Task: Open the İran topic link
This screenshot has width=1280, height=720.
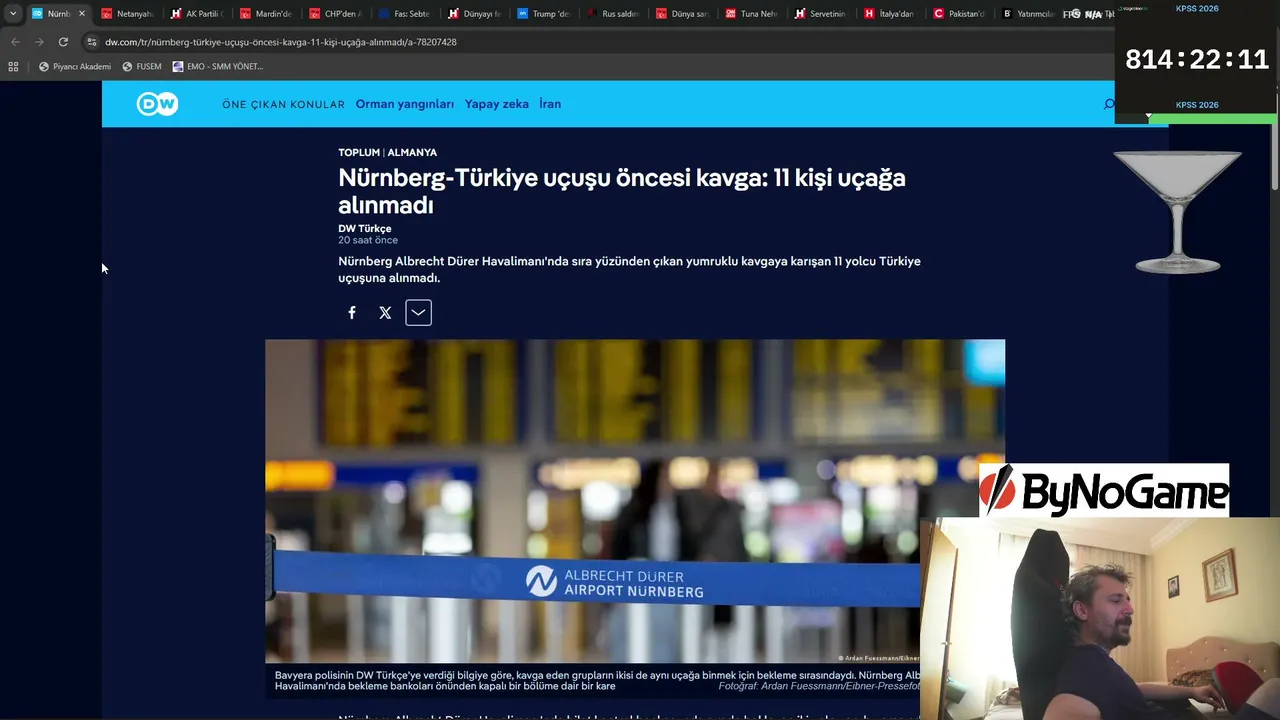Action: (550, 104)
